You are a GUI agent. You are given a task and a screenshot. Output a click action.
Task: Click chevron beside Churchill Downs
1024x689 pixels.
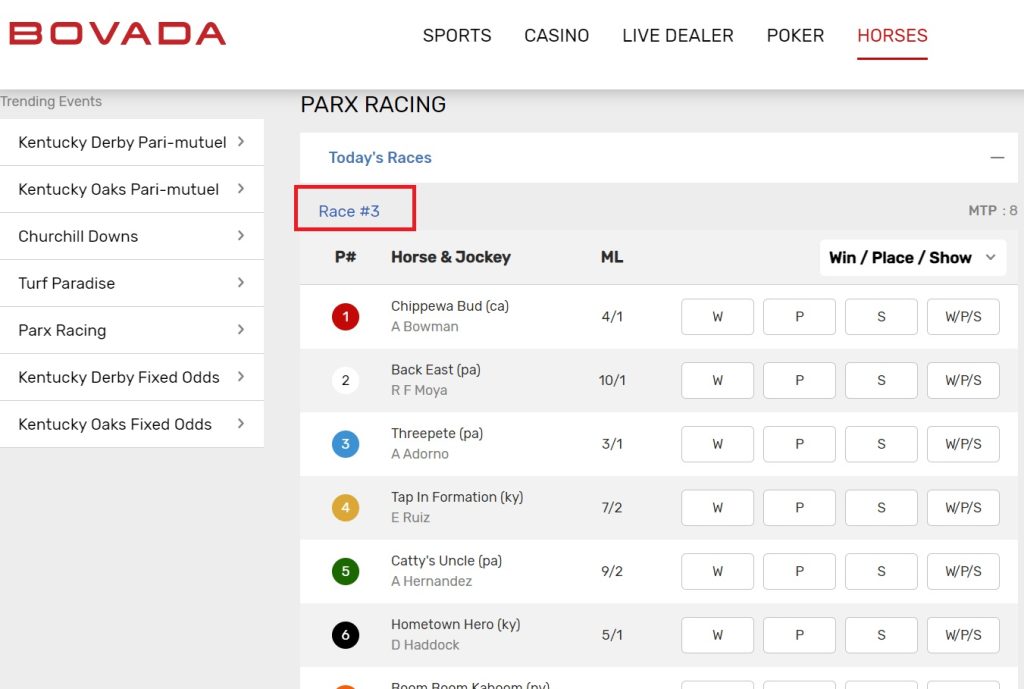241,236
